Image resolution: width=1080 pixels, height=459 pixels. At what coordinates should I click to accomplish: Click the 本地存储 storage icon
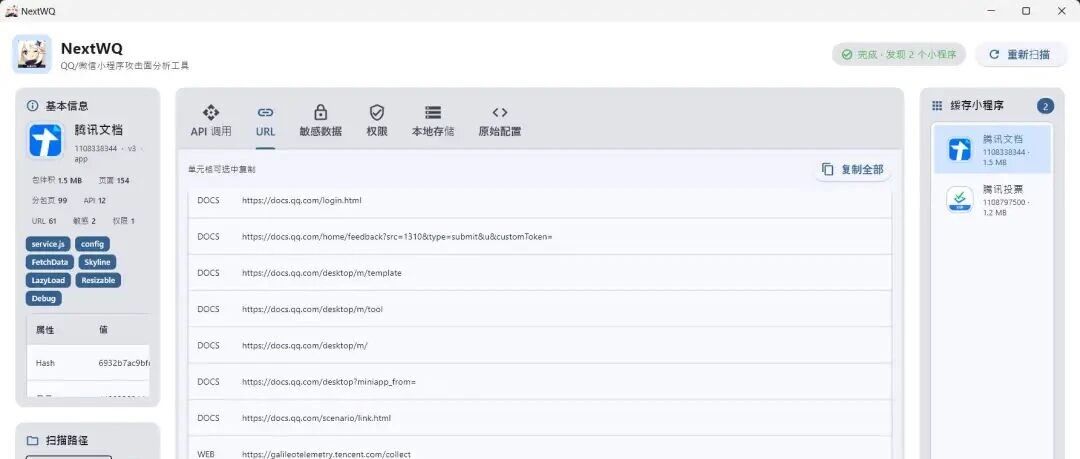tap(433, 112)
